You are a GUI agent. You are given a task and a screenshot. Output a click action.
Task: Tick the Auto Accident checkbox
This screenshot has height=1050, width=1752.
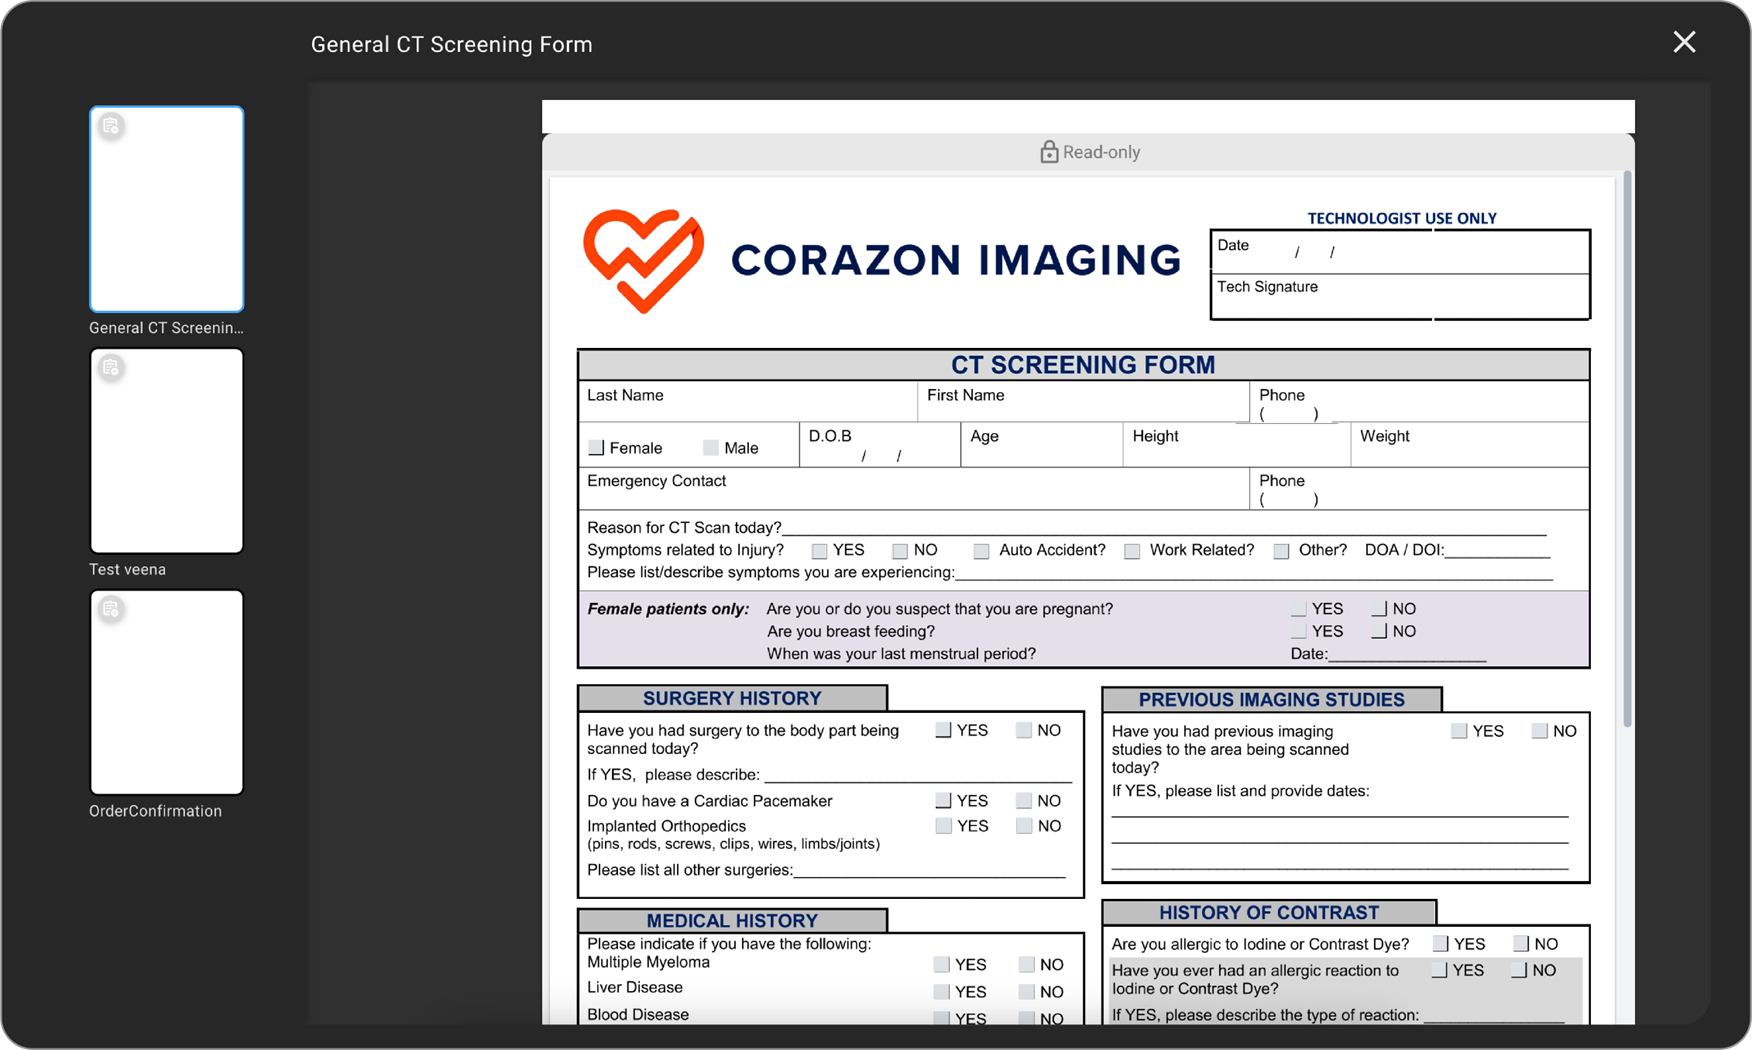click(x=981, y=551)
